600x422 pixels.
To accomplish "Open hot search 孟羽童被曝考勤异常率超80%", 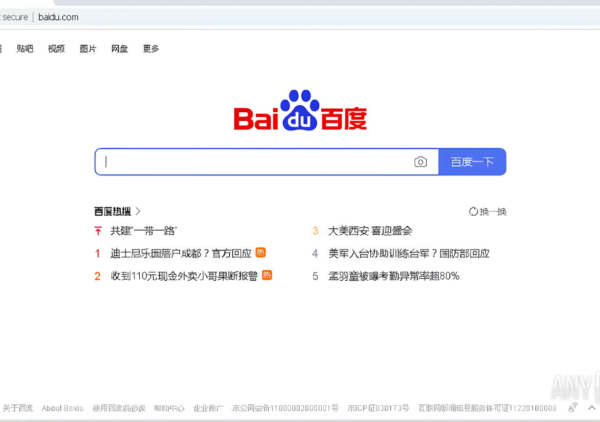I will tap(394, 276).
